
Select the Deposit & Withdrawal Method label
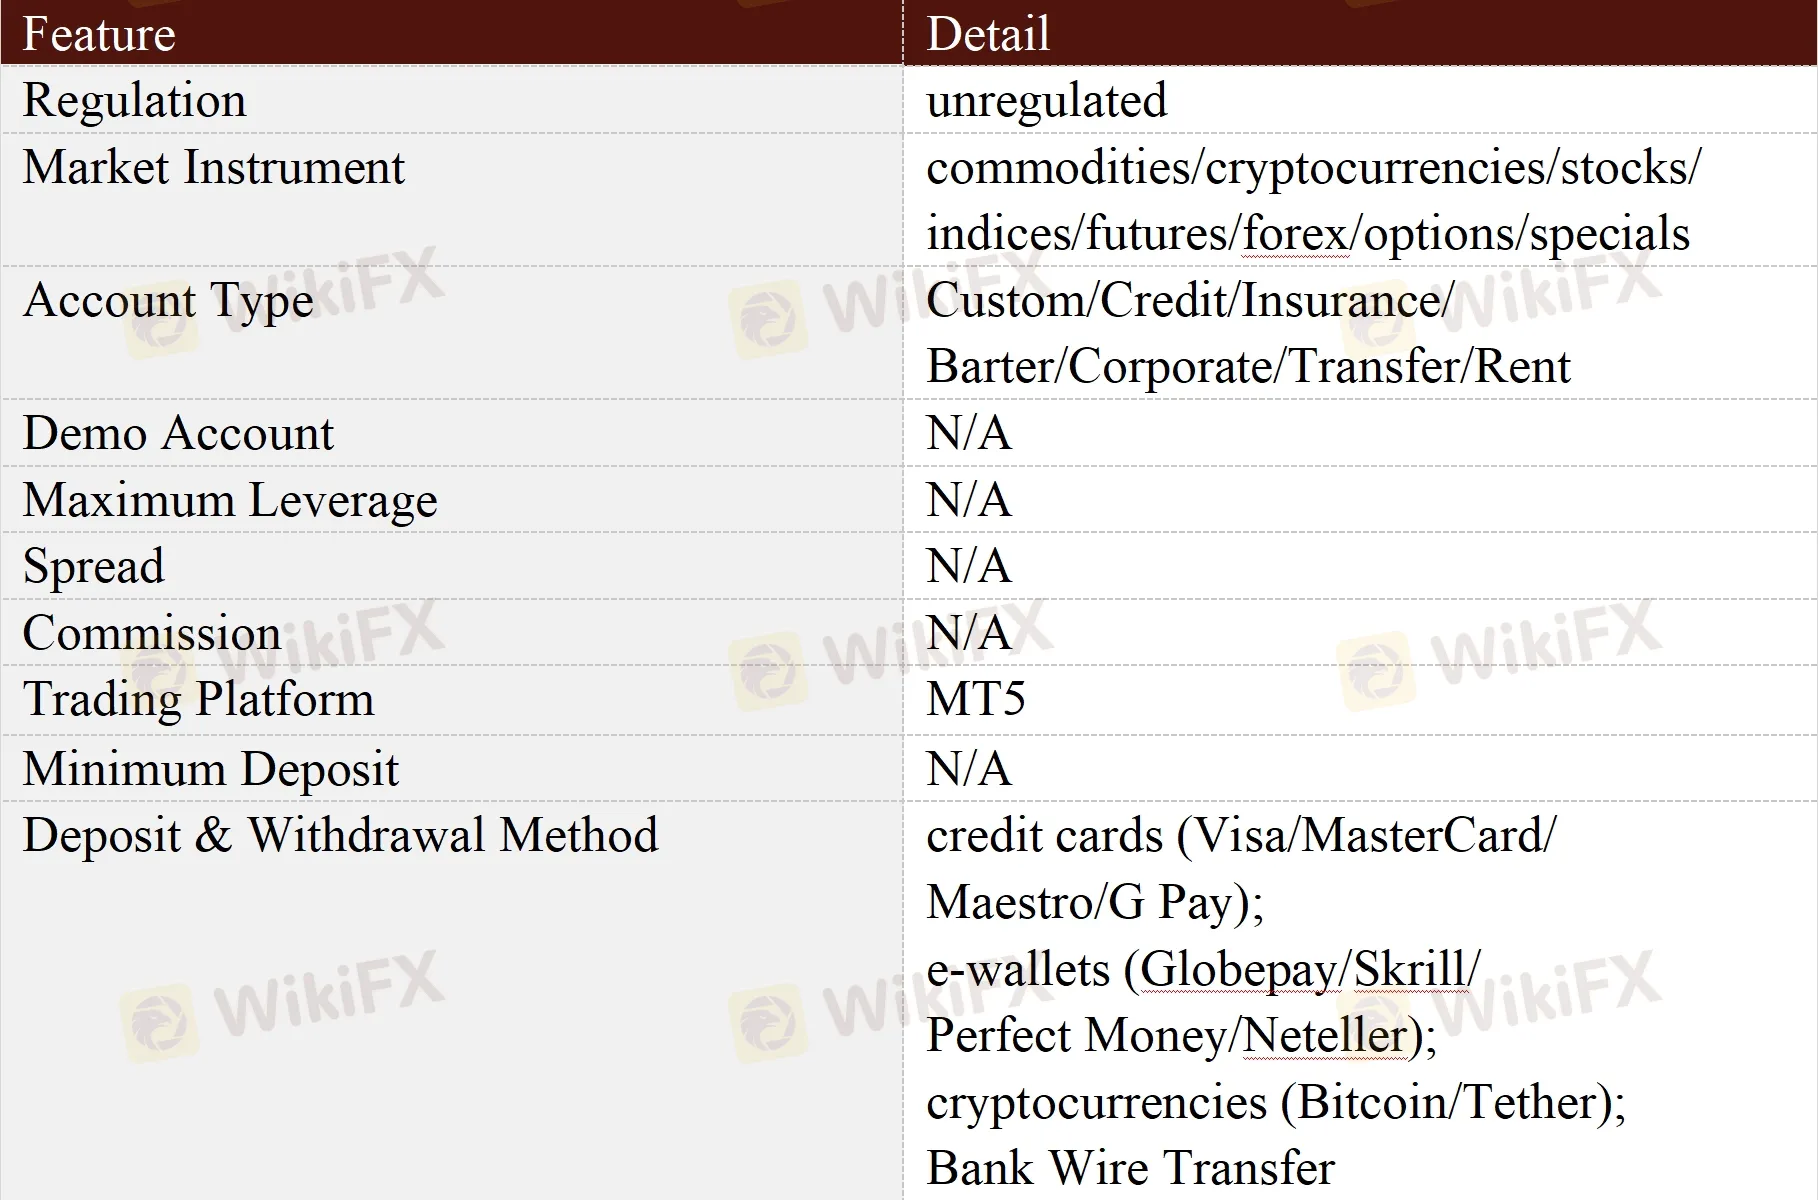coord(340,835)
